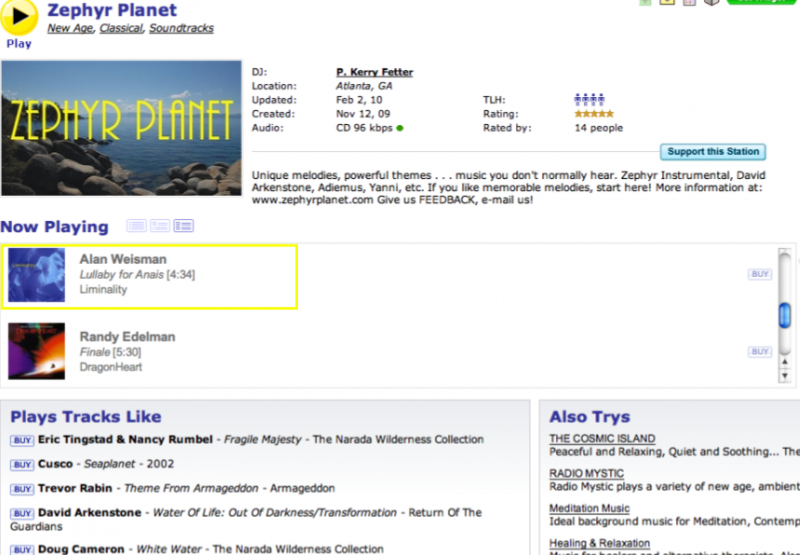Open THE COSMIC ISLAND station link
Image resolution: width=800 pixels, height=555 pixels.
(602, 438)
